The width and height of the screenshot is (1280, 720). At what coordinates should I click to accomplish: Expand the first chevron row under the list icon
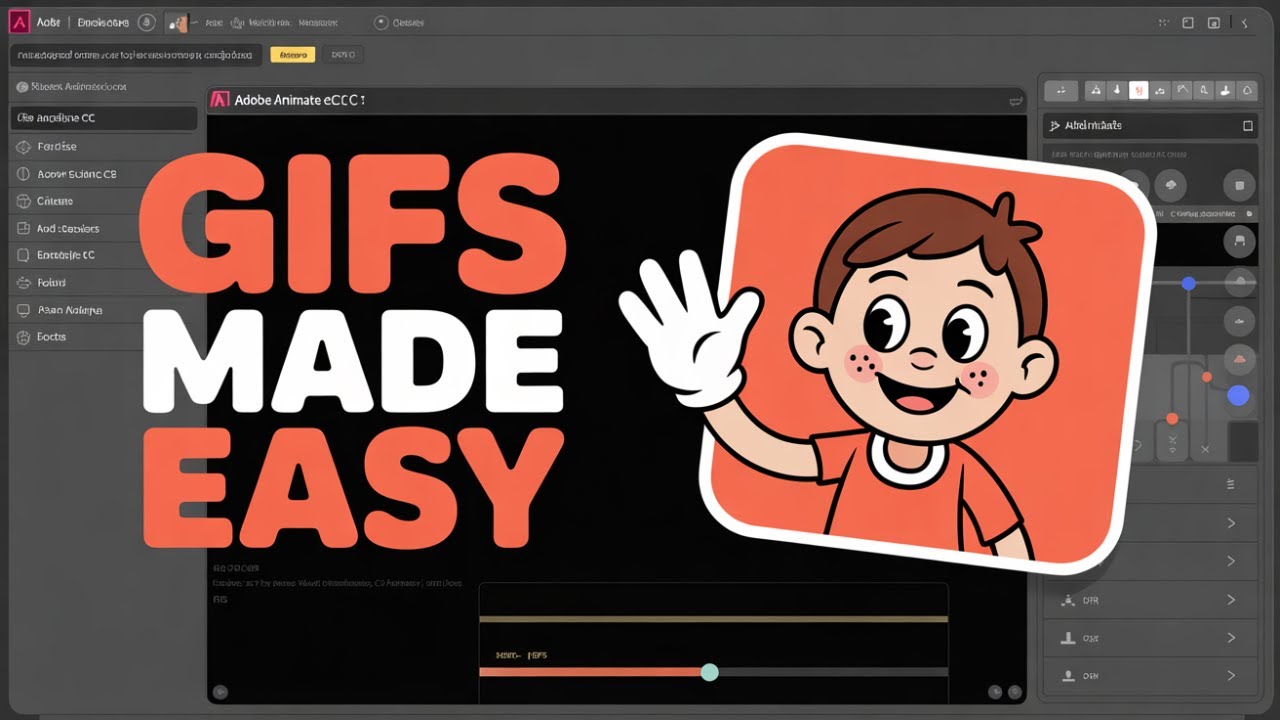1231,523
